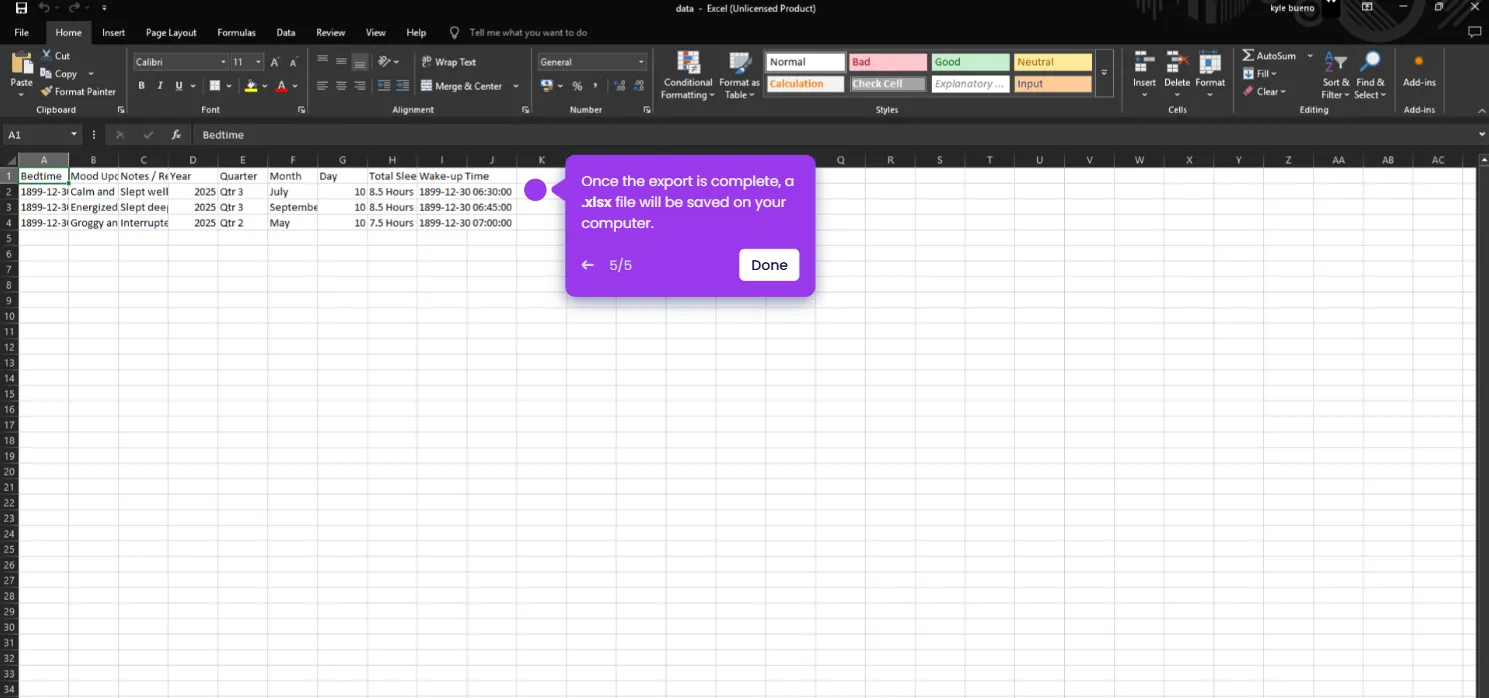This screenshot has width=1489, height=698.
Task: Apply cell borders
Action: [214, 86]
